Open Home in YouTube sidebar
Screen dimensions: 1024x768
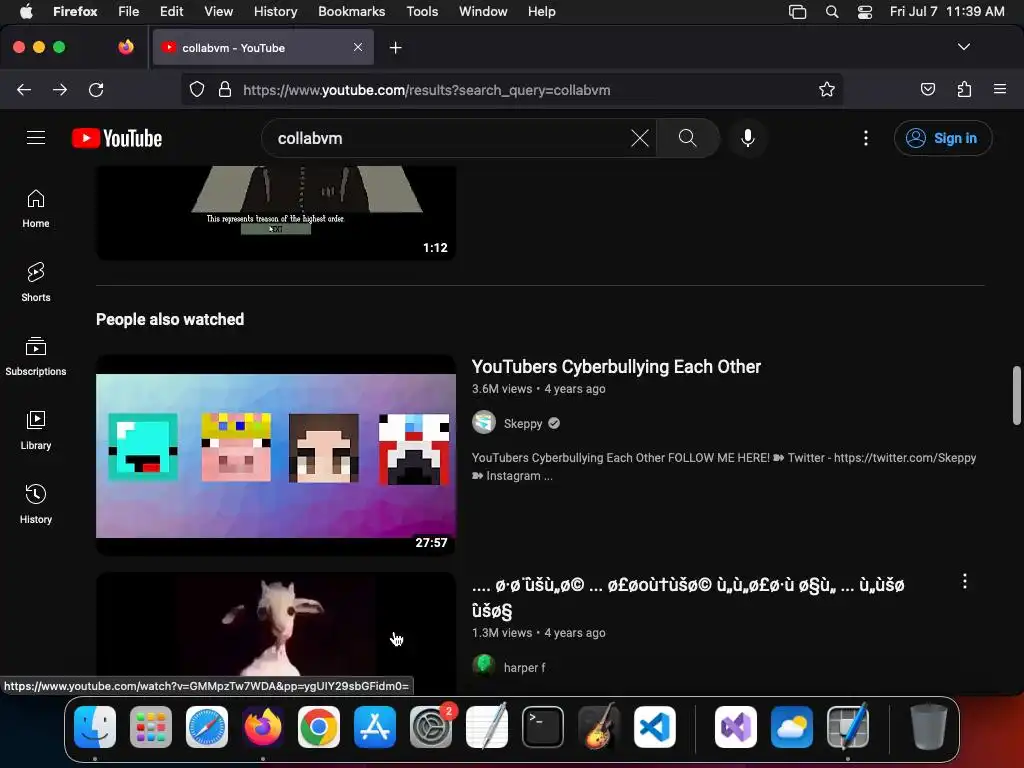(x=36, y=209)
